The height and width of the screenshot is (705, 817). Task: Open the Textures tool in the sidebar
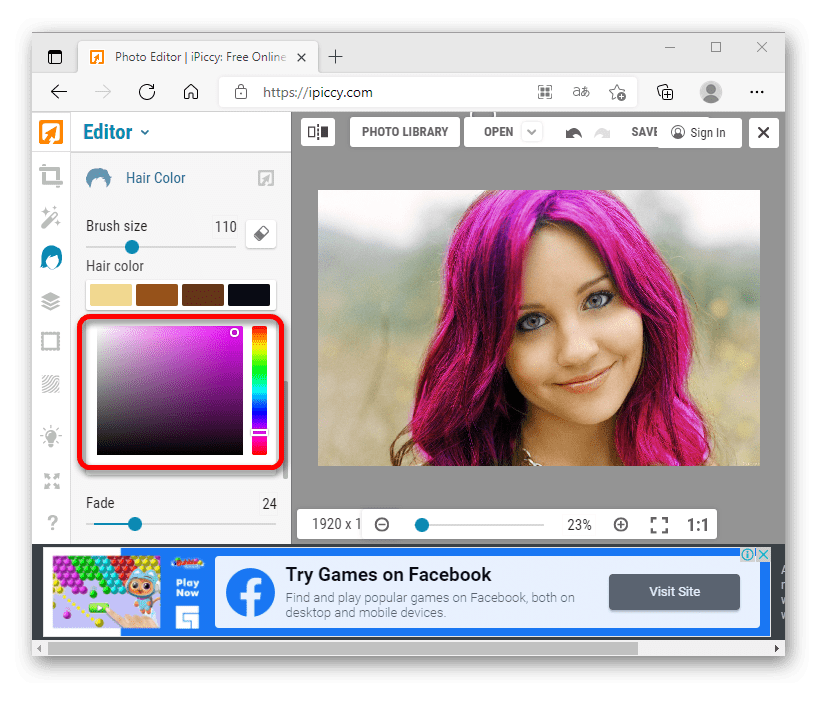pyautogui.click(x=50, y=383)
